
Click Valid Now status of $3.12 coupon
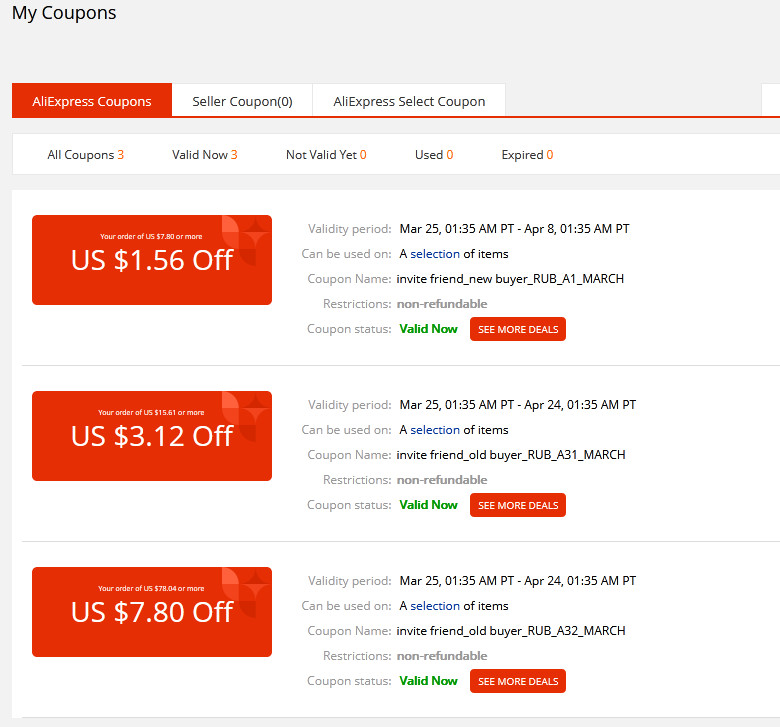click(x=428, y=505)
